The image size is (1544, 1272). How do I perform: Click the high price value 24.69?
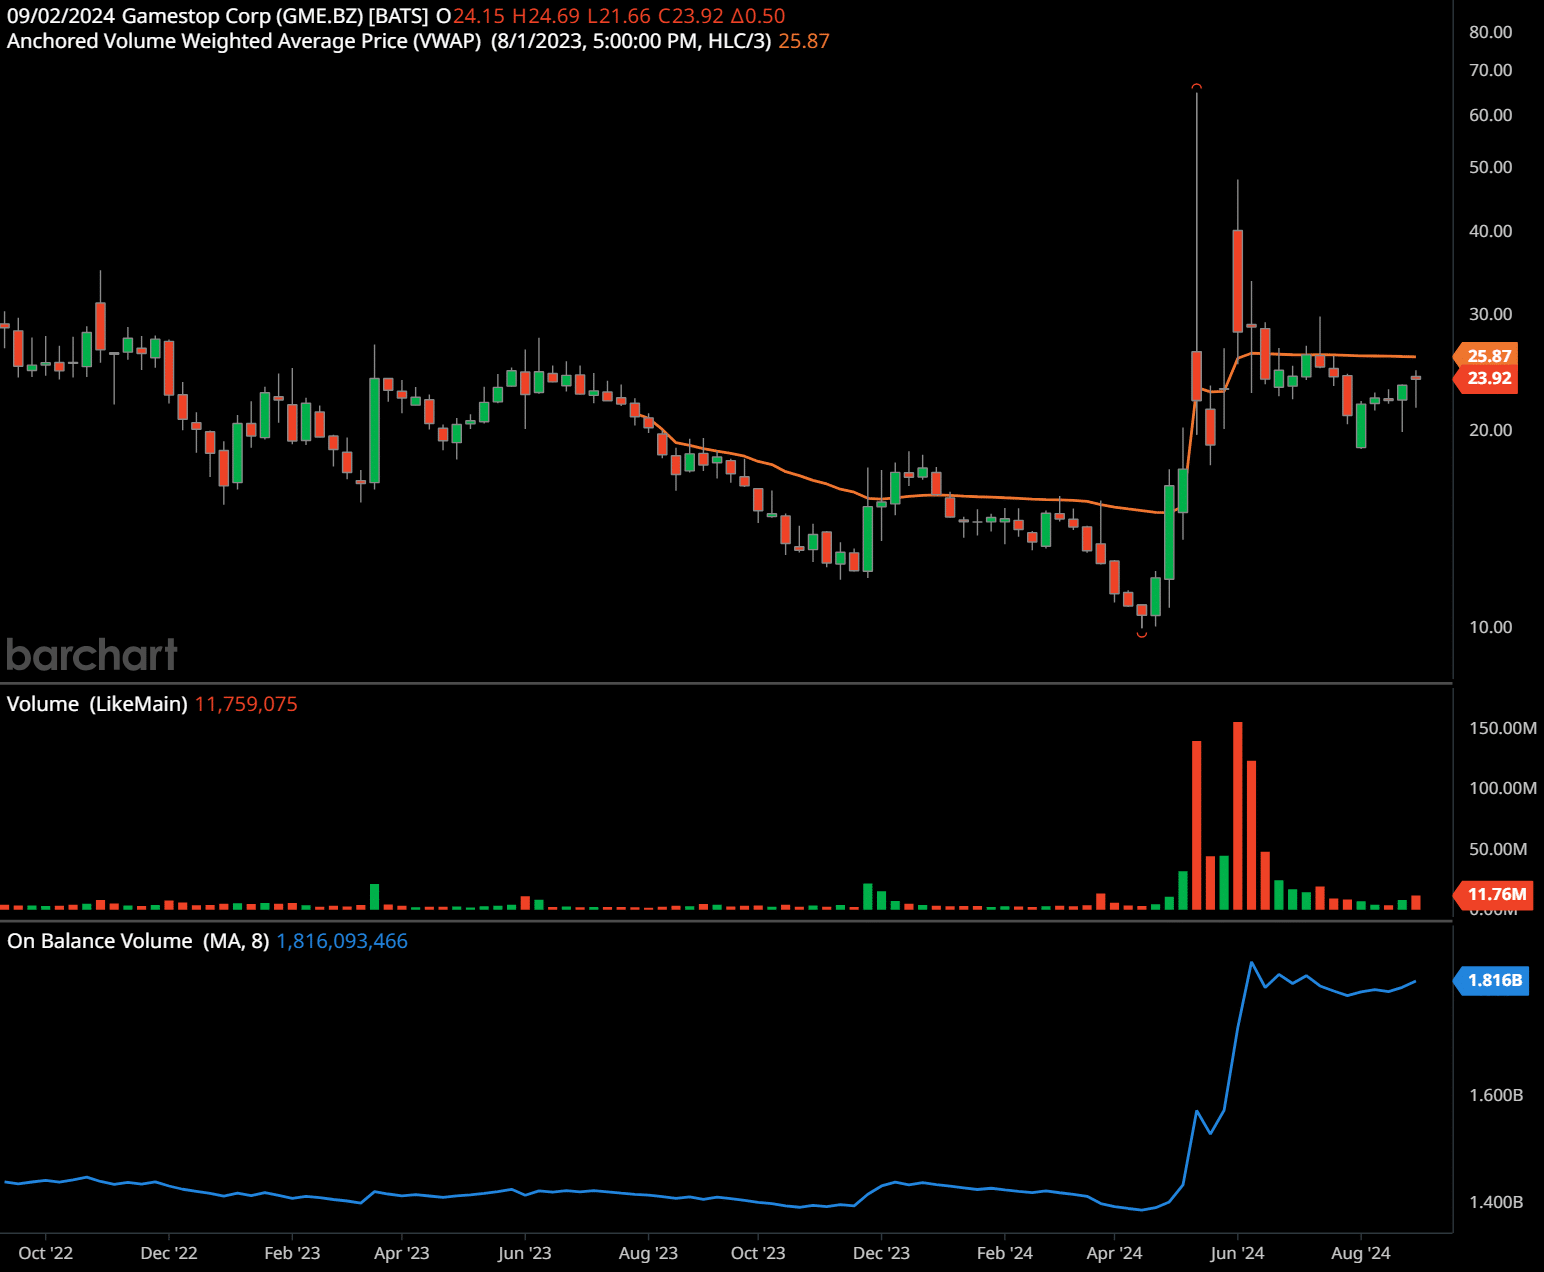tap(553, 16)
